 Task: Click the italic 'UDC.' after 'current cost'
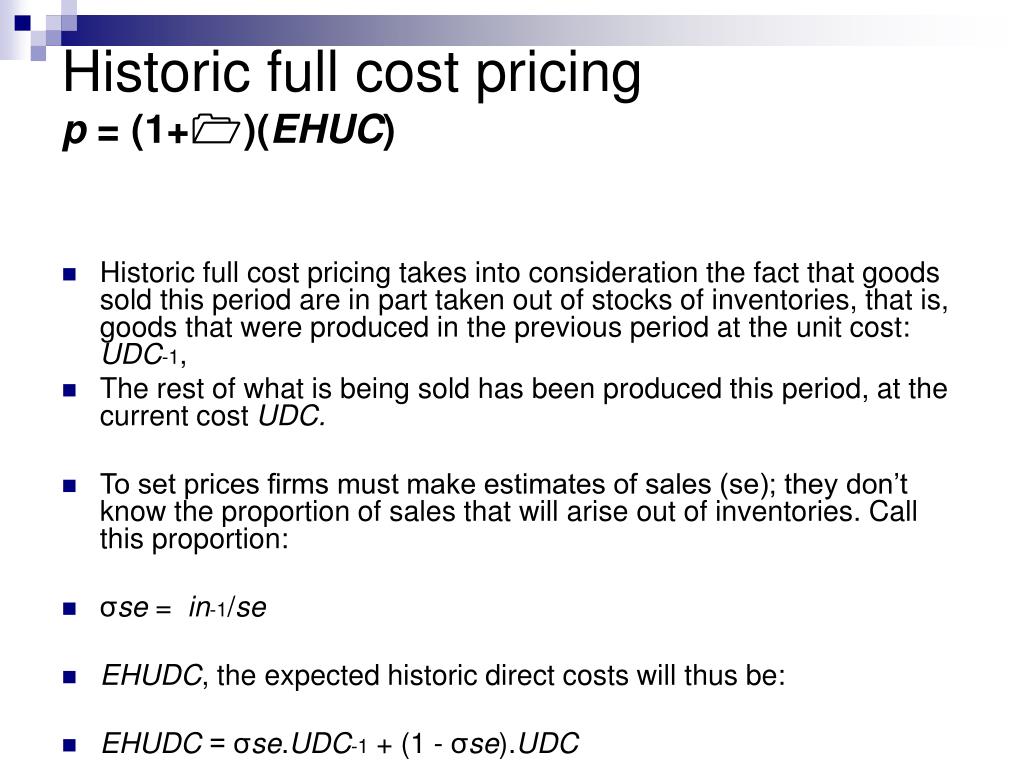291,416
